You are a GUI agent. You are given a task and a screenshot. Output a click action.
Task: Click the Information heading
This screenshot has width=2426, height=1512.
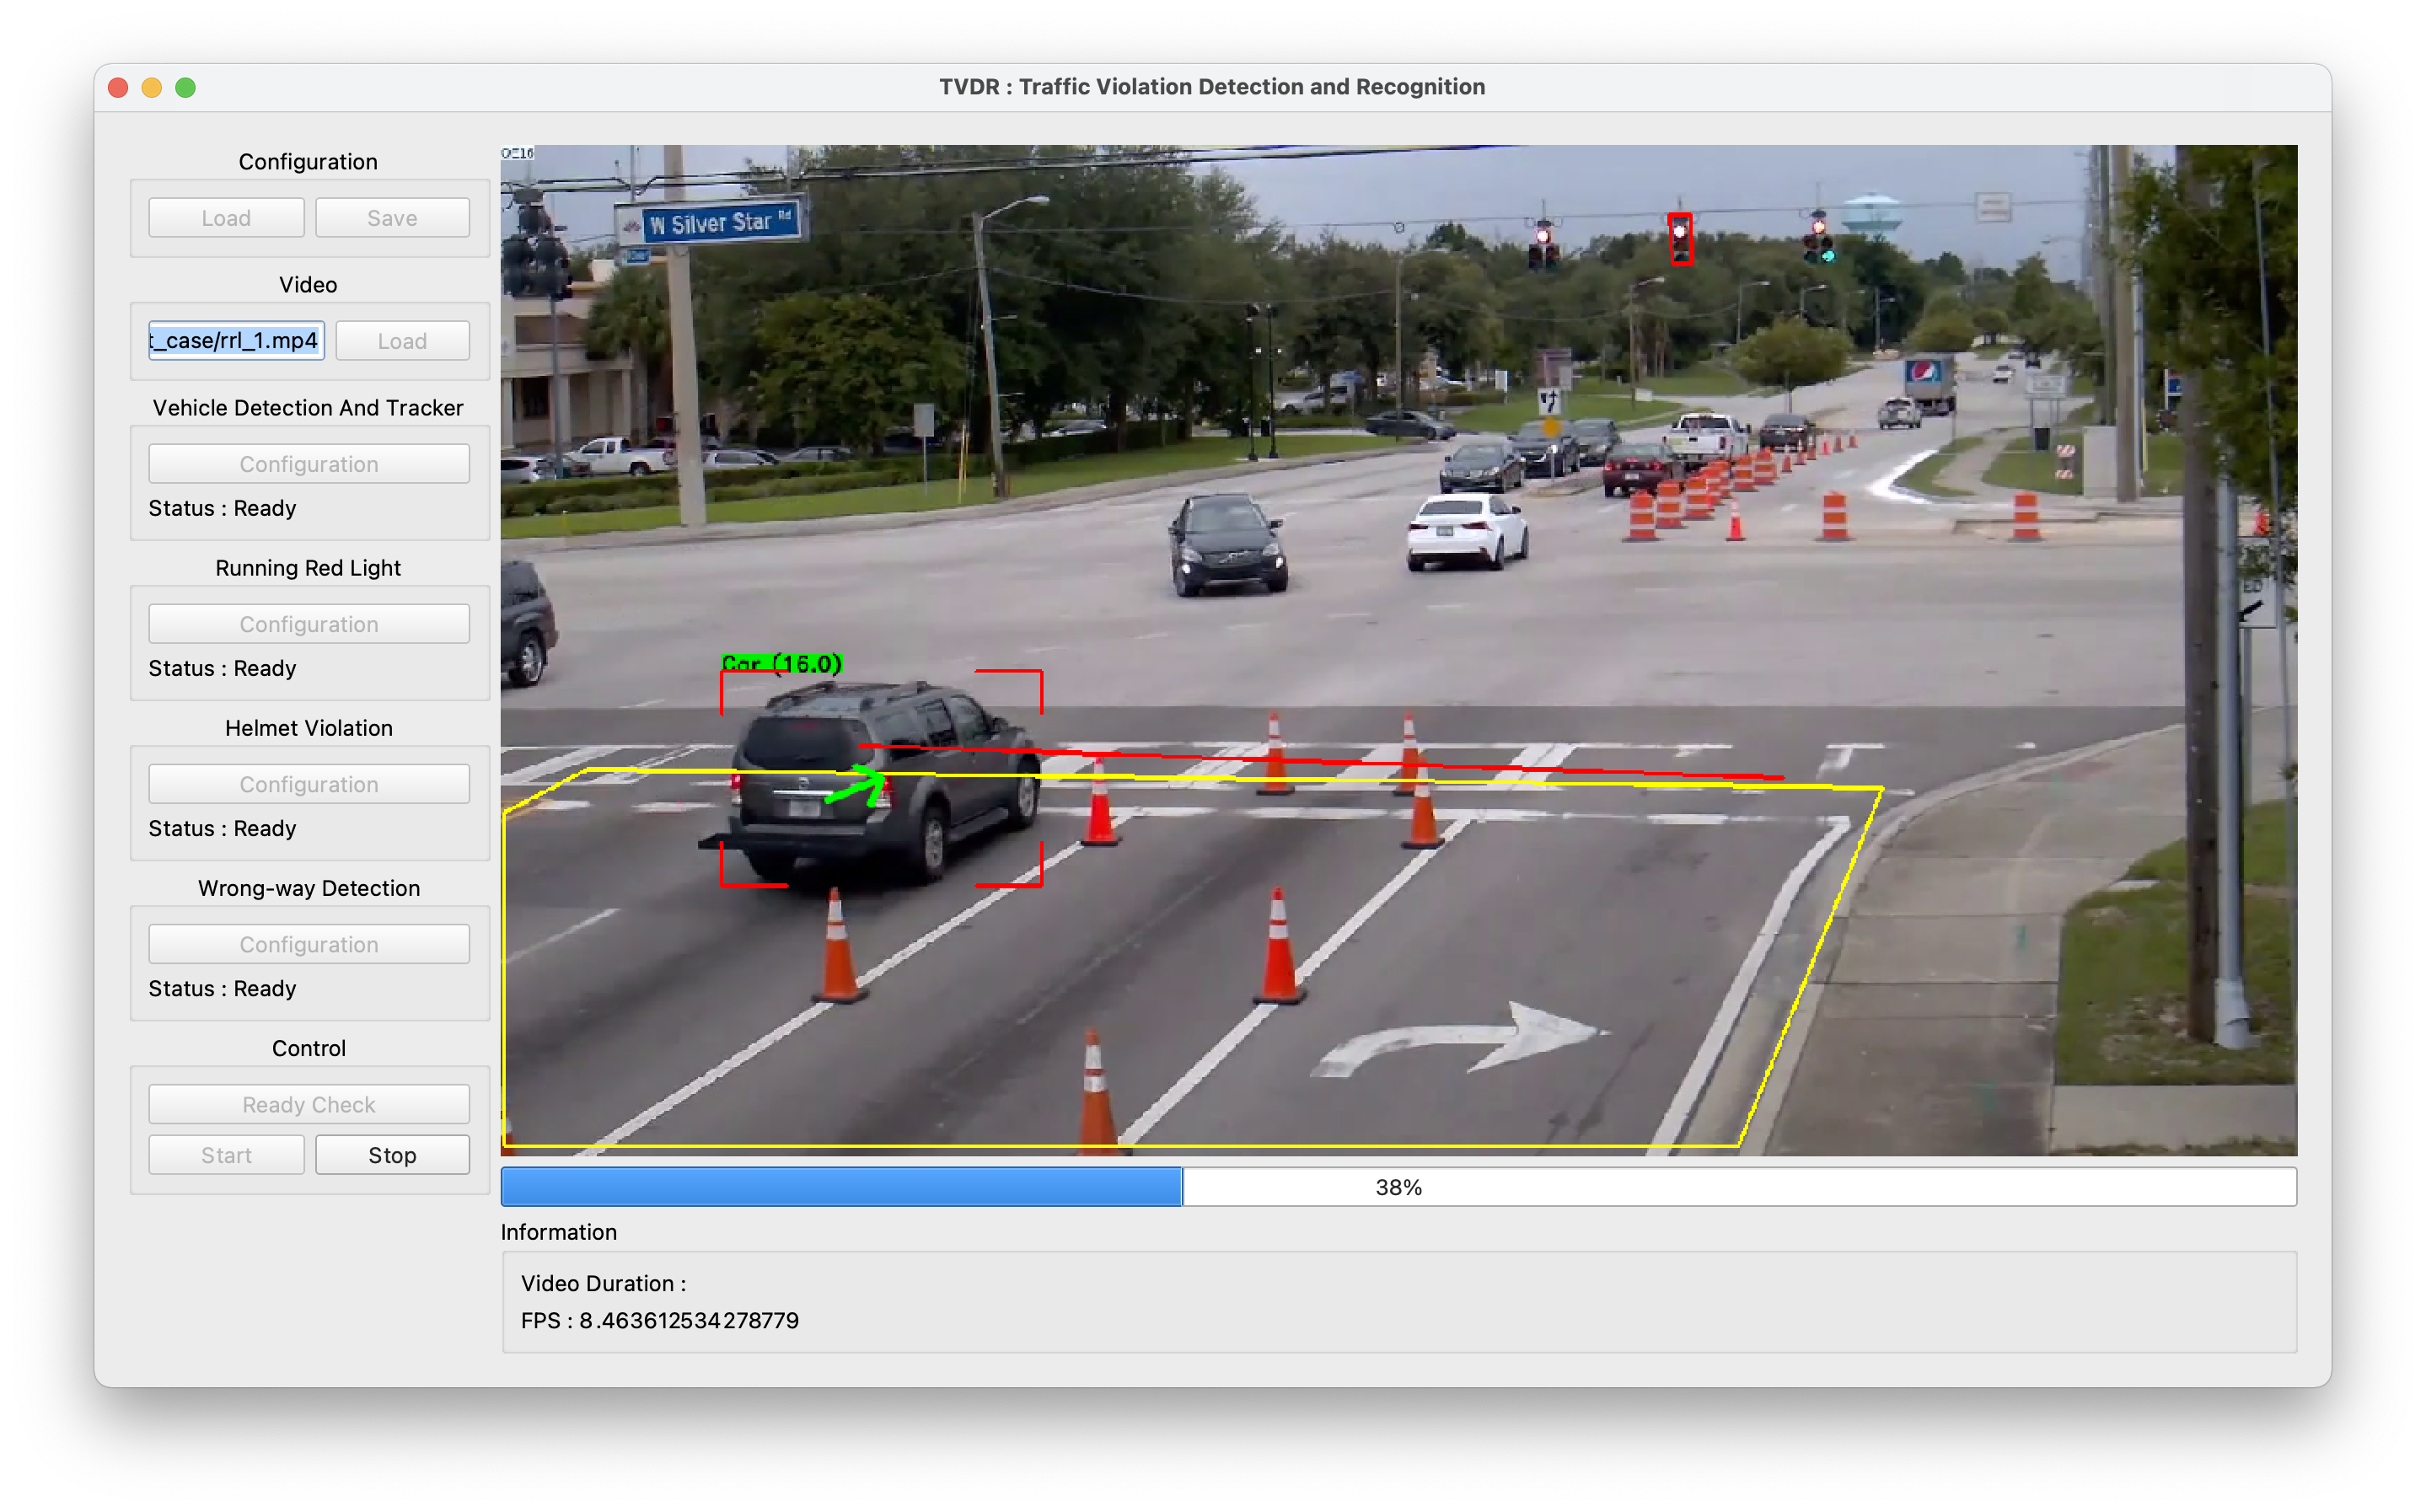click(559, 1232)
